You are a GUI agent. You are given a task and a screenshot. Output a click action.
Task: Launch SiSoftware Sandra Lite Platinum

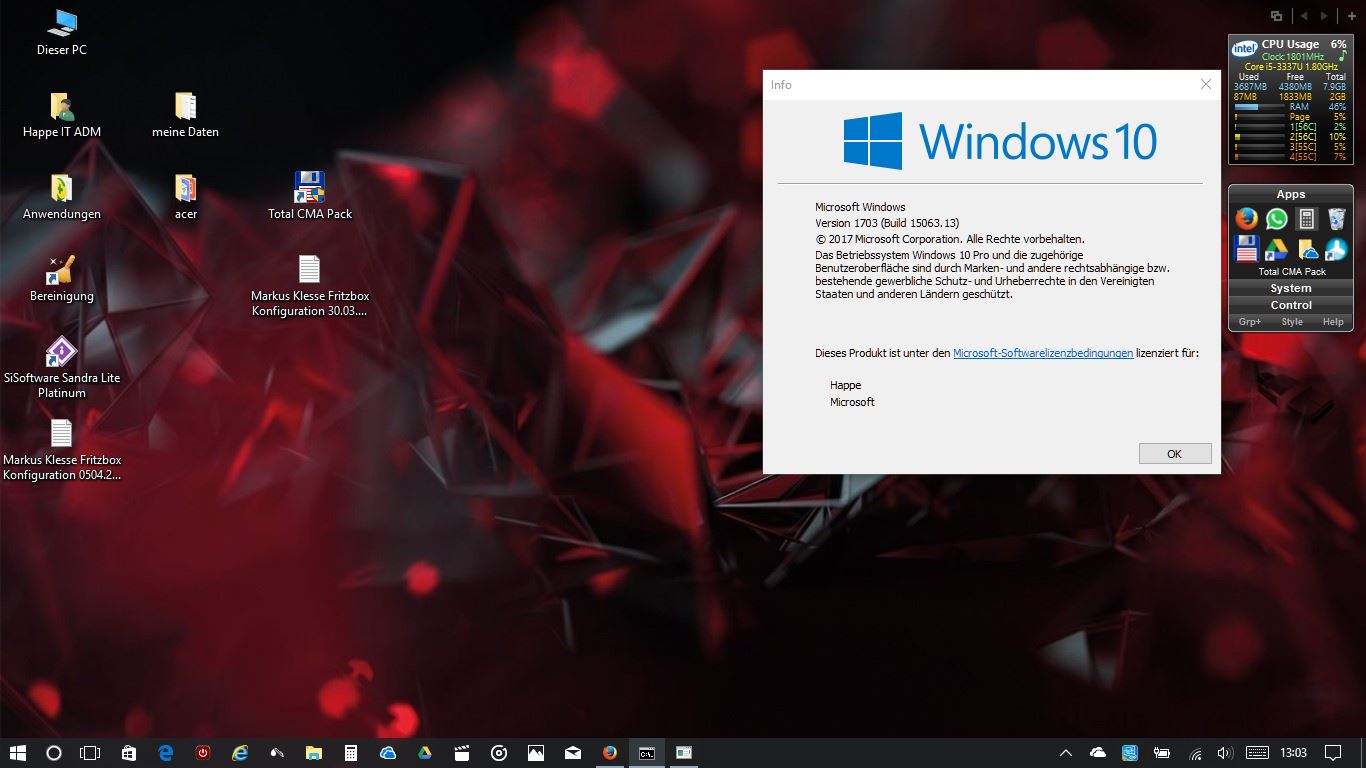pos(62,367)
